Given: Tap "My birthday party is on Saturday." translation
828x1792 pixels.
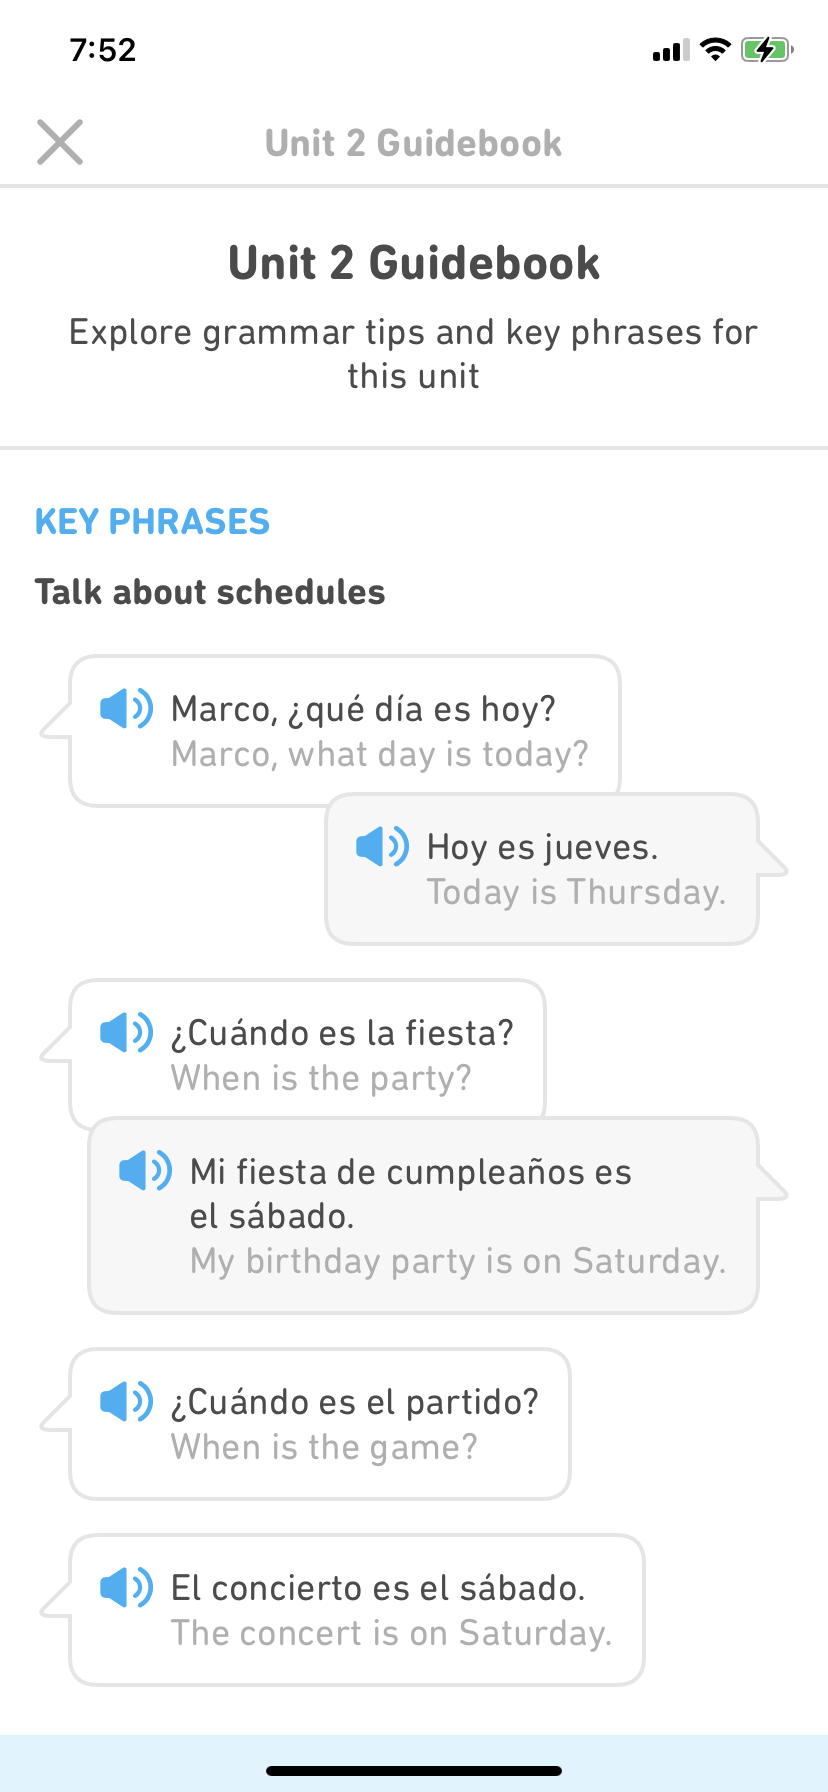Looking at the screenshot, I should point(458,1261).
